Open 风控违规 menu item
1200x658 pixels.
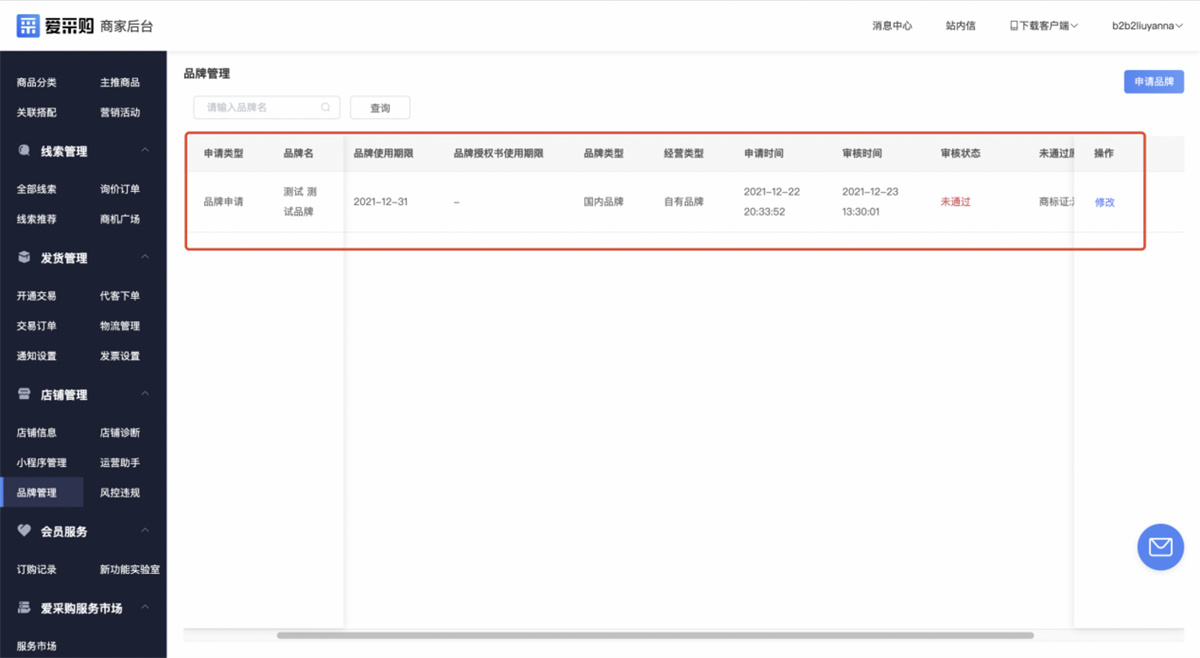120,493
